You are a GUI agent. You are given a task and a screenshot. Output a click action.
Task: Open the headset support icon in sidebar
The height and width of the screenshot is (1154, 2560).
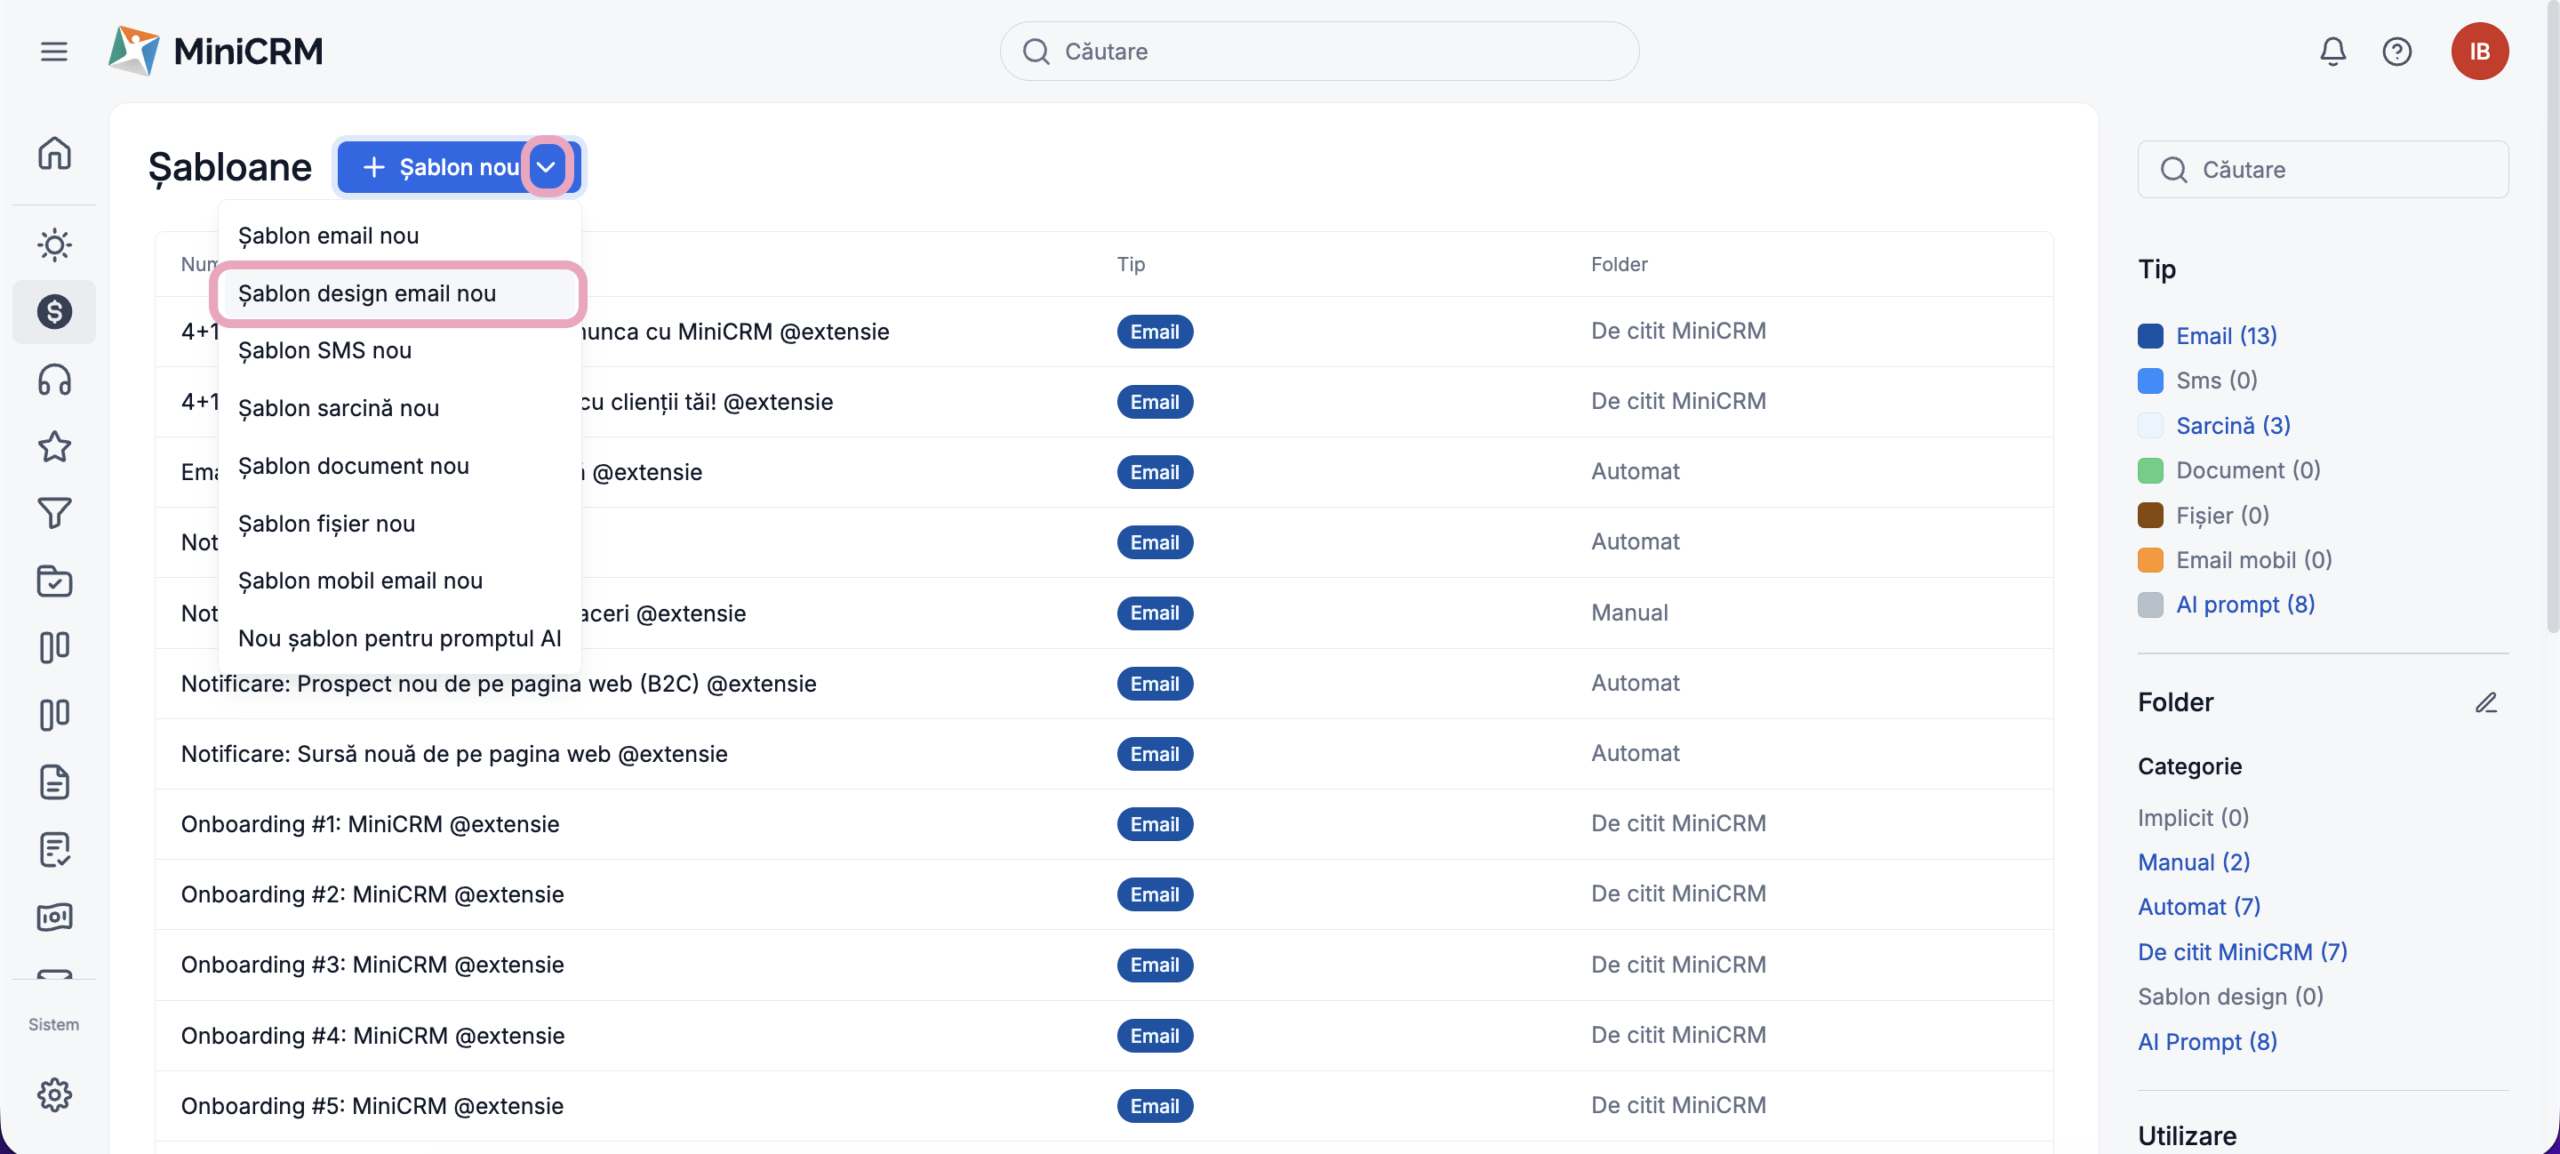pyautogui.click(x=54, y=380)
